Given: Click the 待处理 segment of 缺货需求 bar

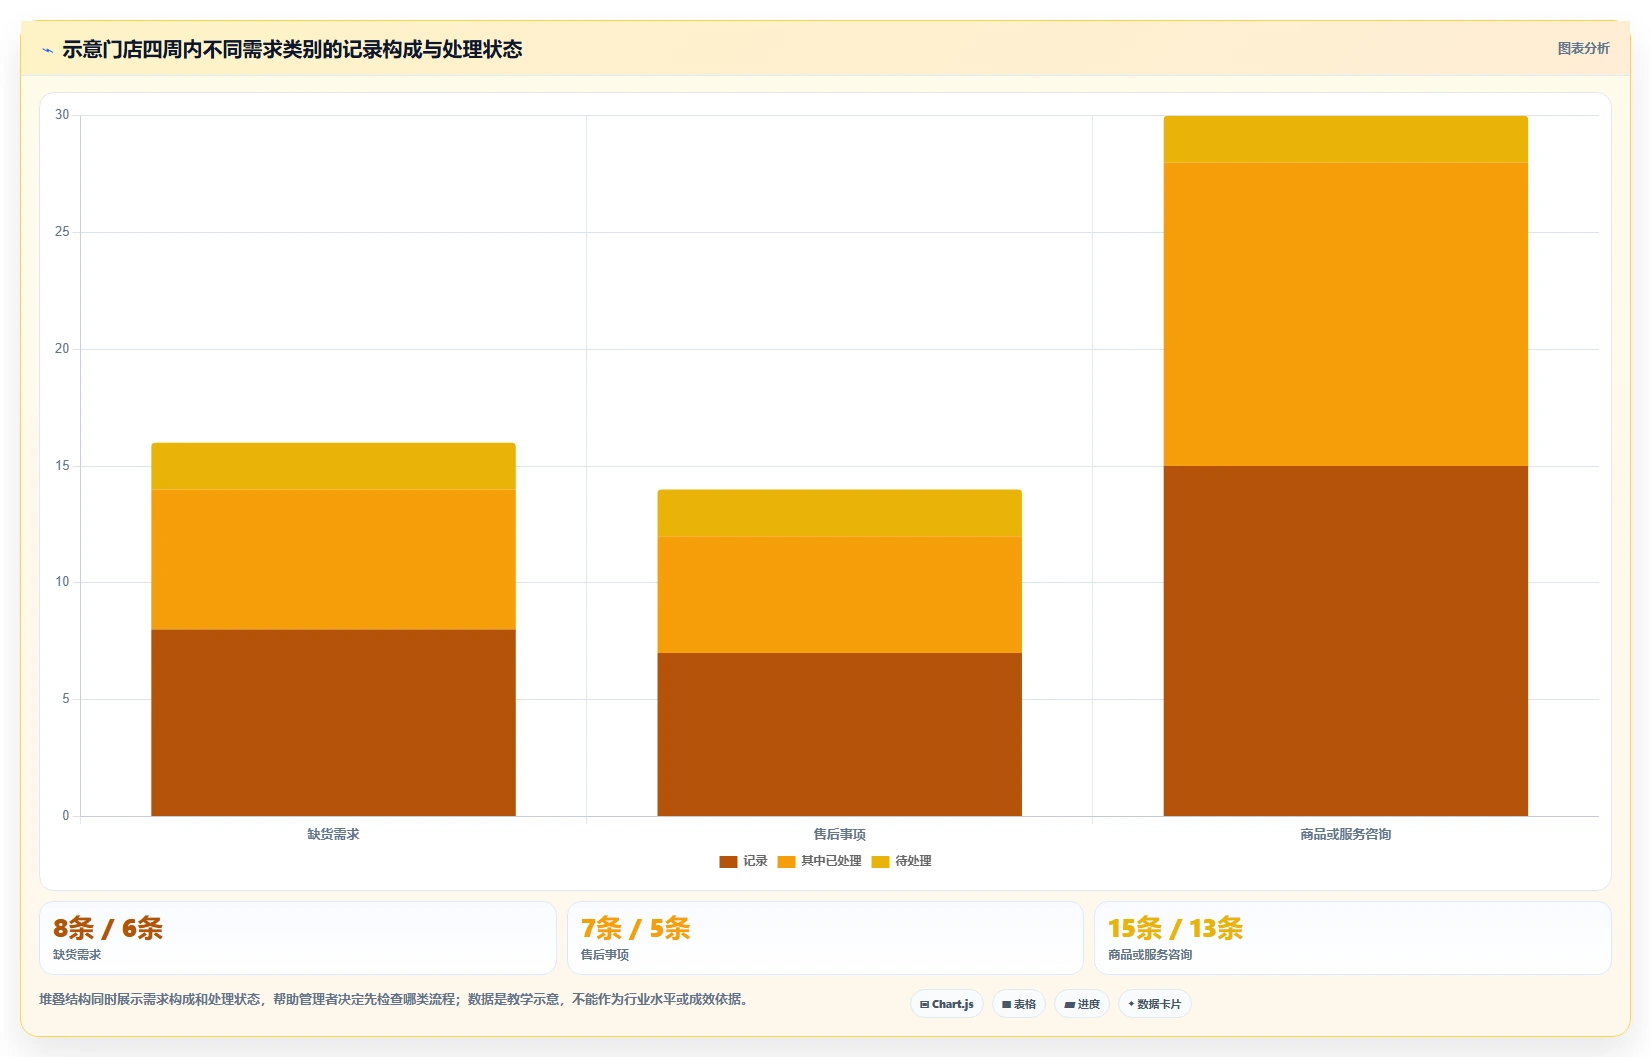Looking at the screenshot, I should click(x=333, y=466).
